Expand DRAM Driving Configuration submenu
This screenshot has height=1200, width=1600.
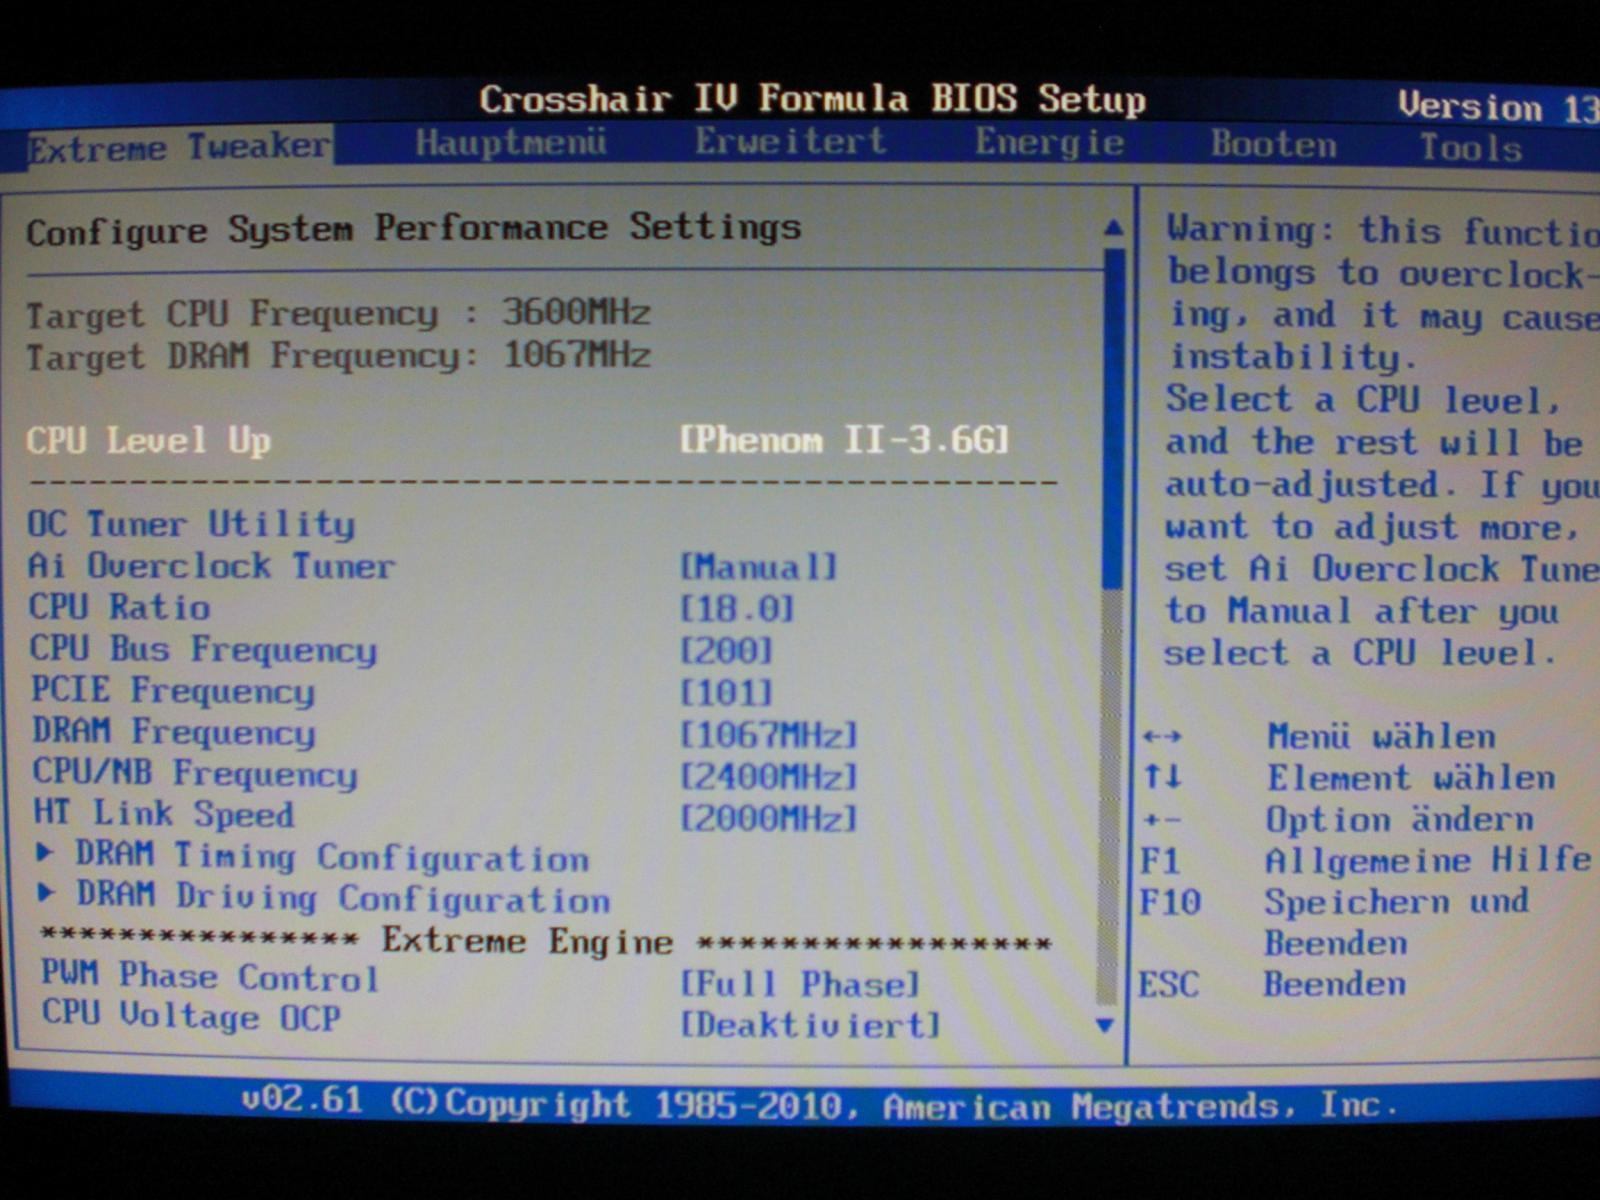pos(323,897)
